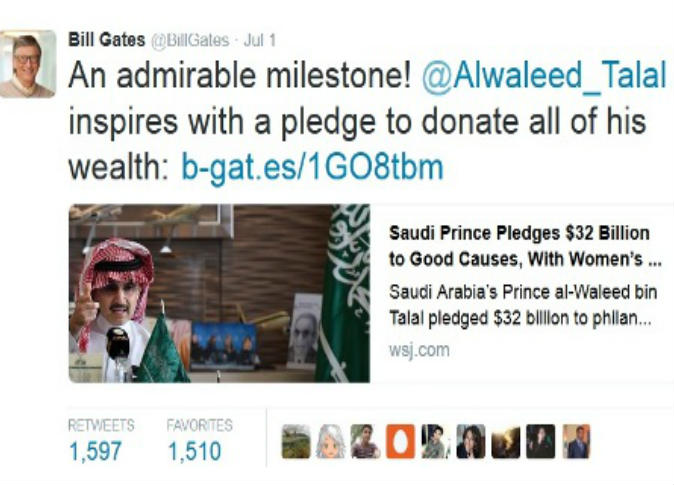The image size is (674, 485).
Task: Open the landscape photo user avatar
Action: [x=296, y=441]
